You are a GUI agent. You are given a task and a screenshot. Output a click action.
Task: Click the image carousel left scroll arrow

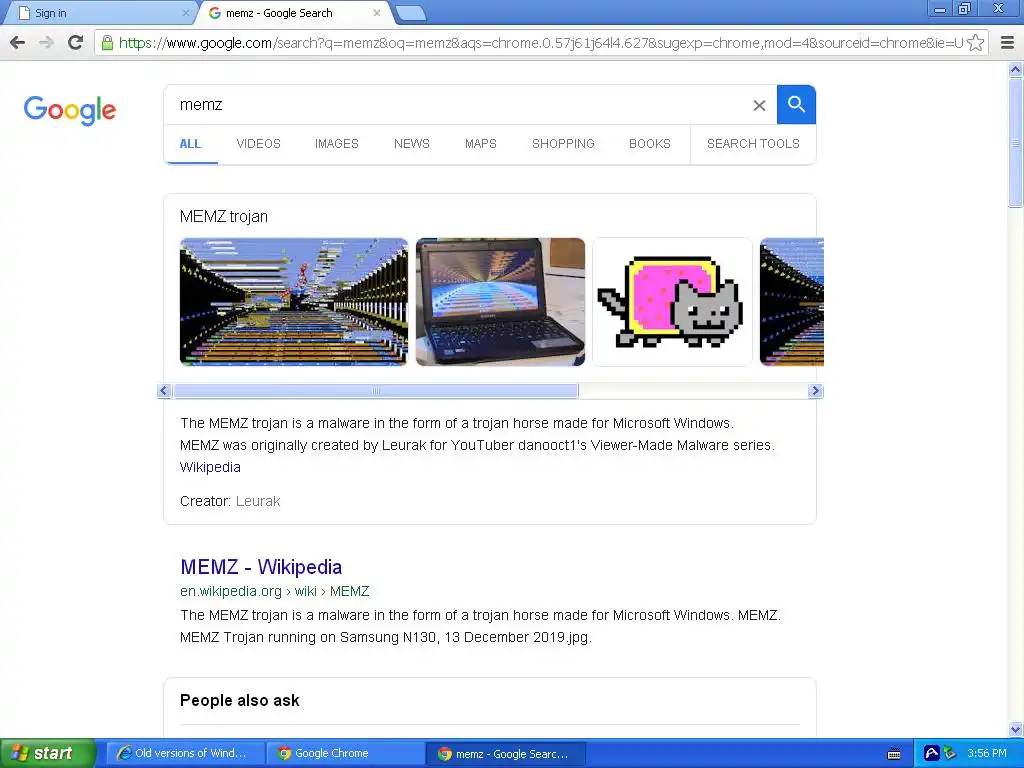(x=164, y=391)
